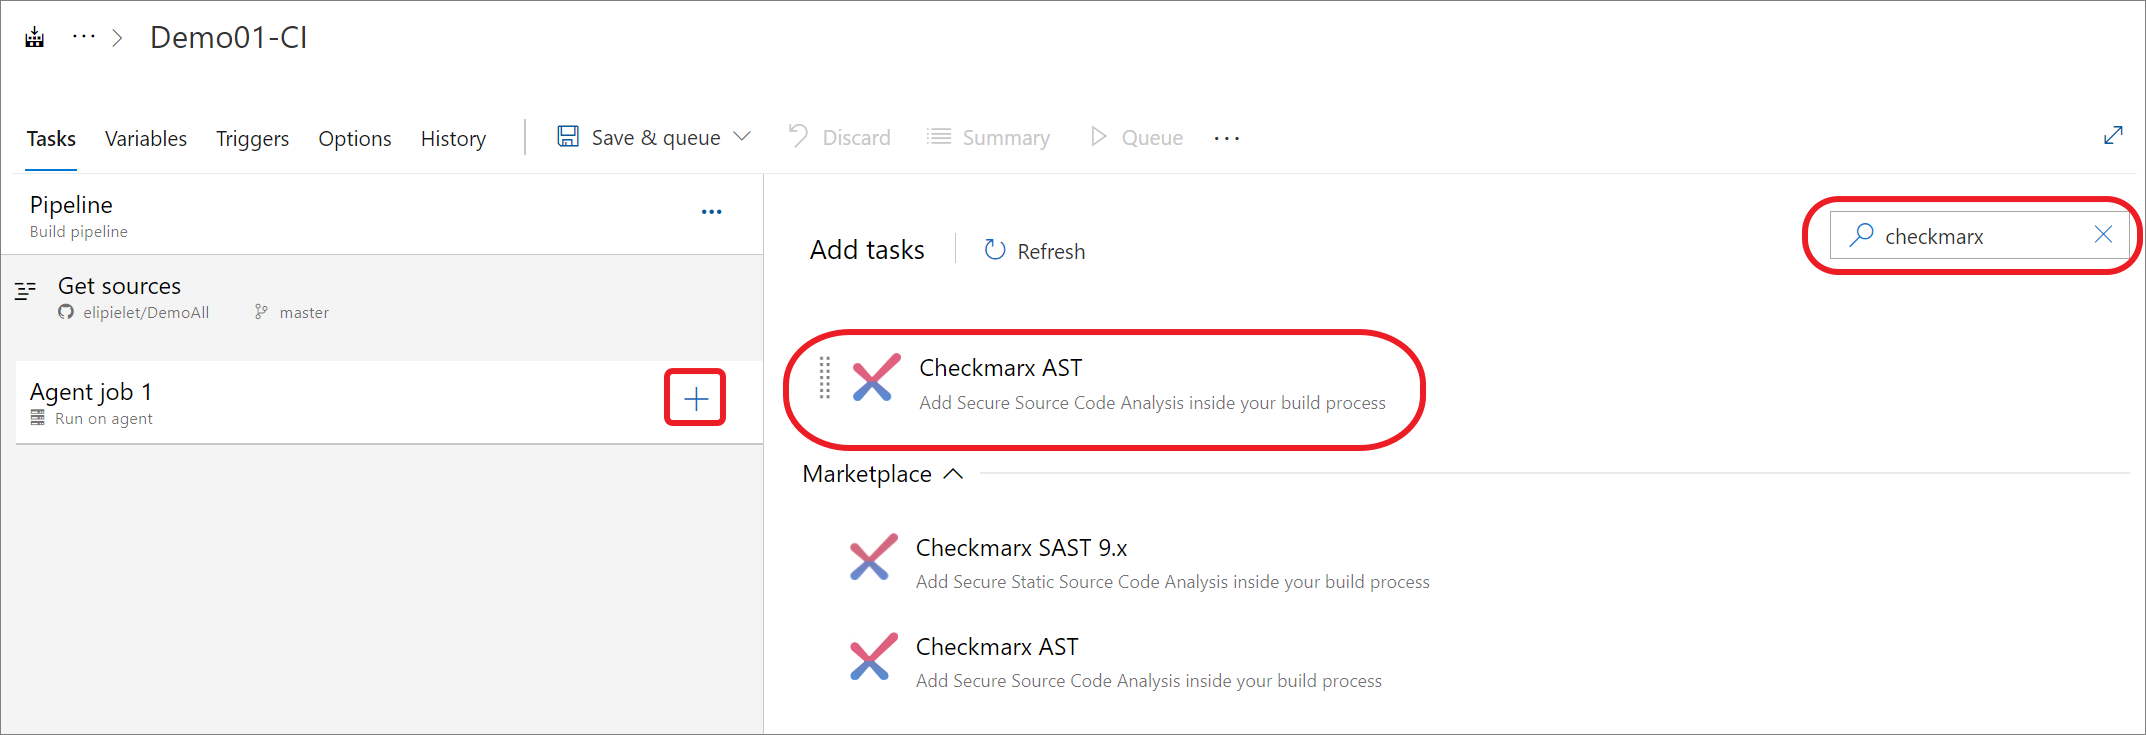Image resolution: width=2146 pixels, height=735 pixels.
Task: Toggle full screen expand arrow icon
Action: click(x=2113, y=136)
